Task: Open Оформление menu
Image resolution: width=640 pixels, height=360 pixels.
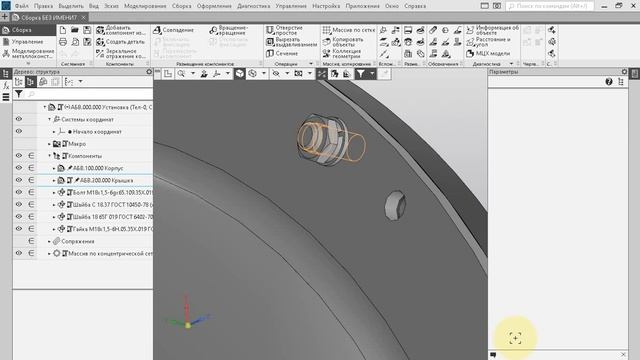Action: [214, 6]
